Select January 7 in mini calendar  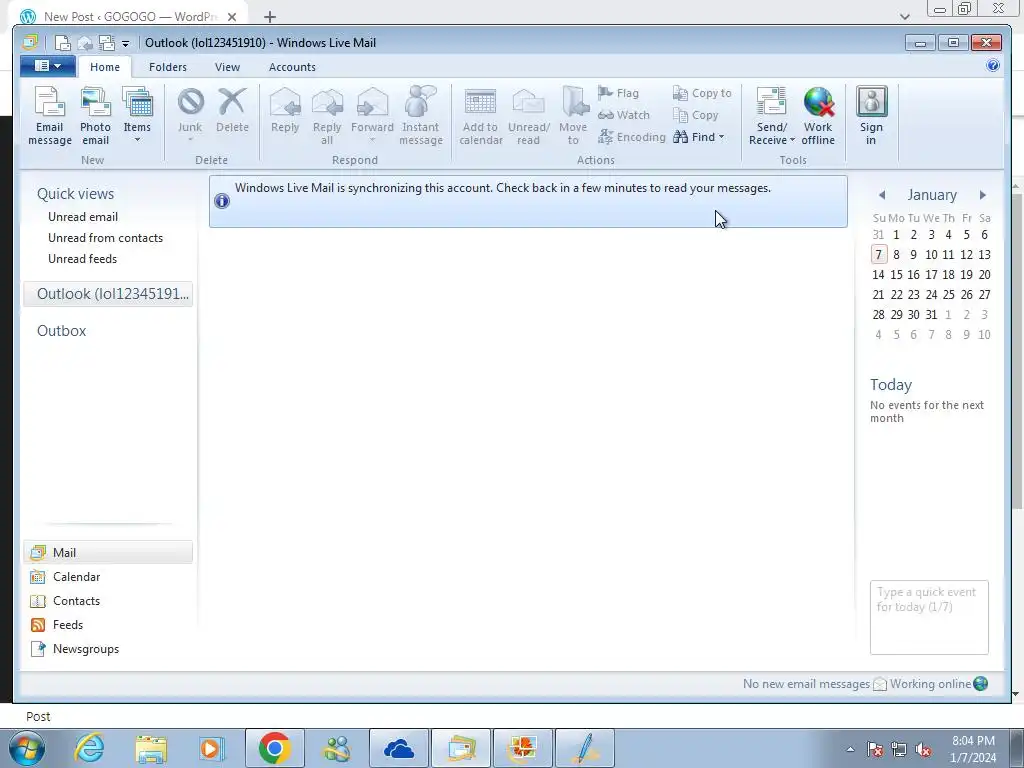pyautogui.click(x=879, y=254)
